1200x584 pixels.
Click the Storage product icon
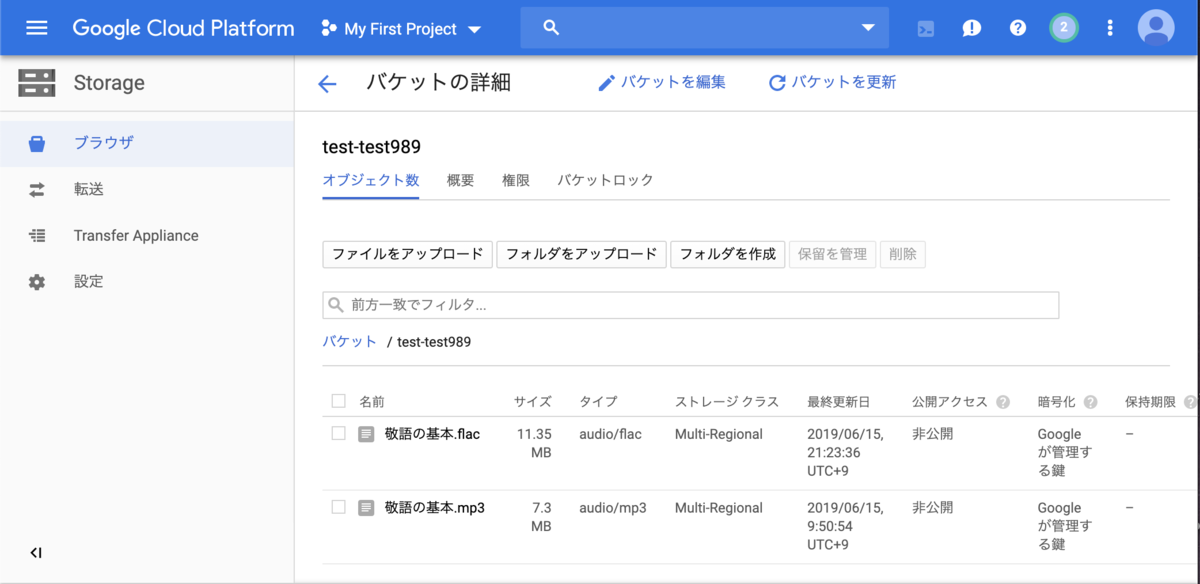(37, 83)
